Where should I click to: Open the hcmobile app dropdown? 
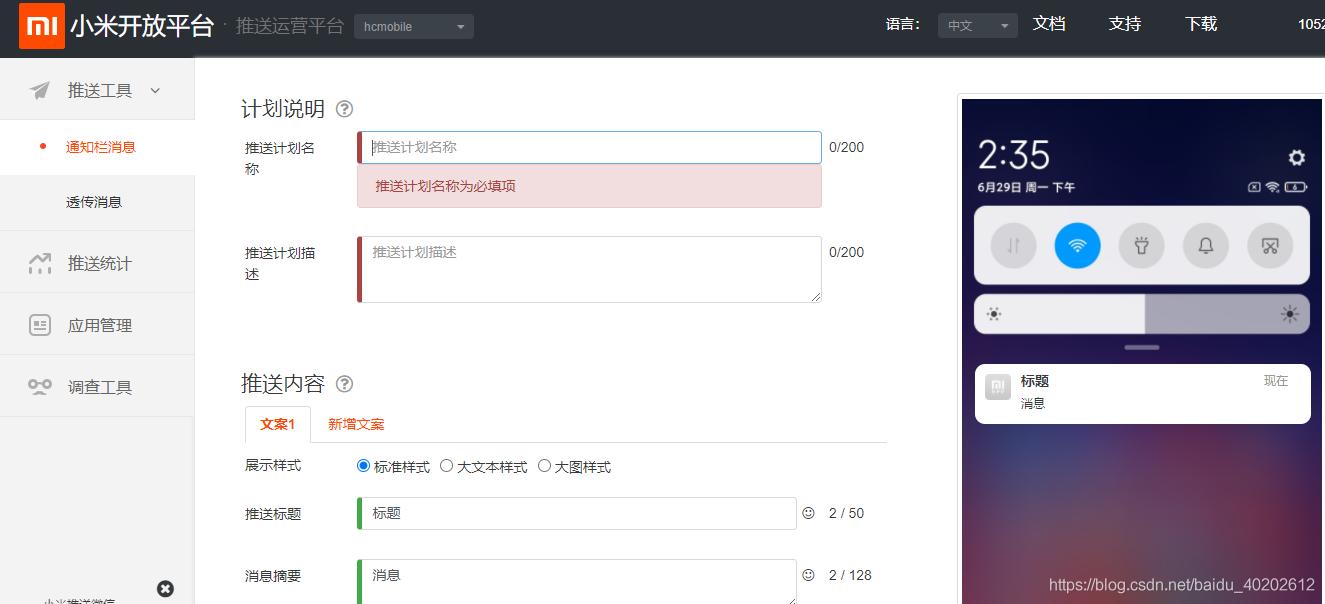413,26
